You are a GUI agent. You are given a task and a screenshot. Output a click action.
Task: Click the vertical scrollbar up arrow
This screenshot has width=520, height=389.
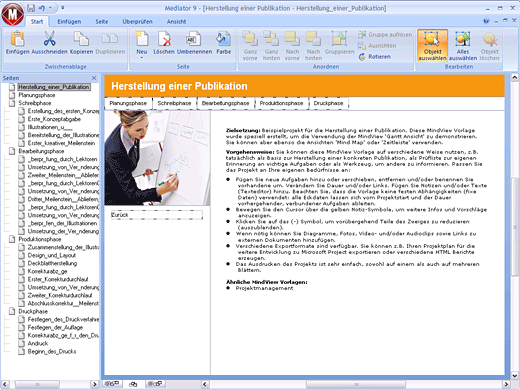tap(515, 78)
